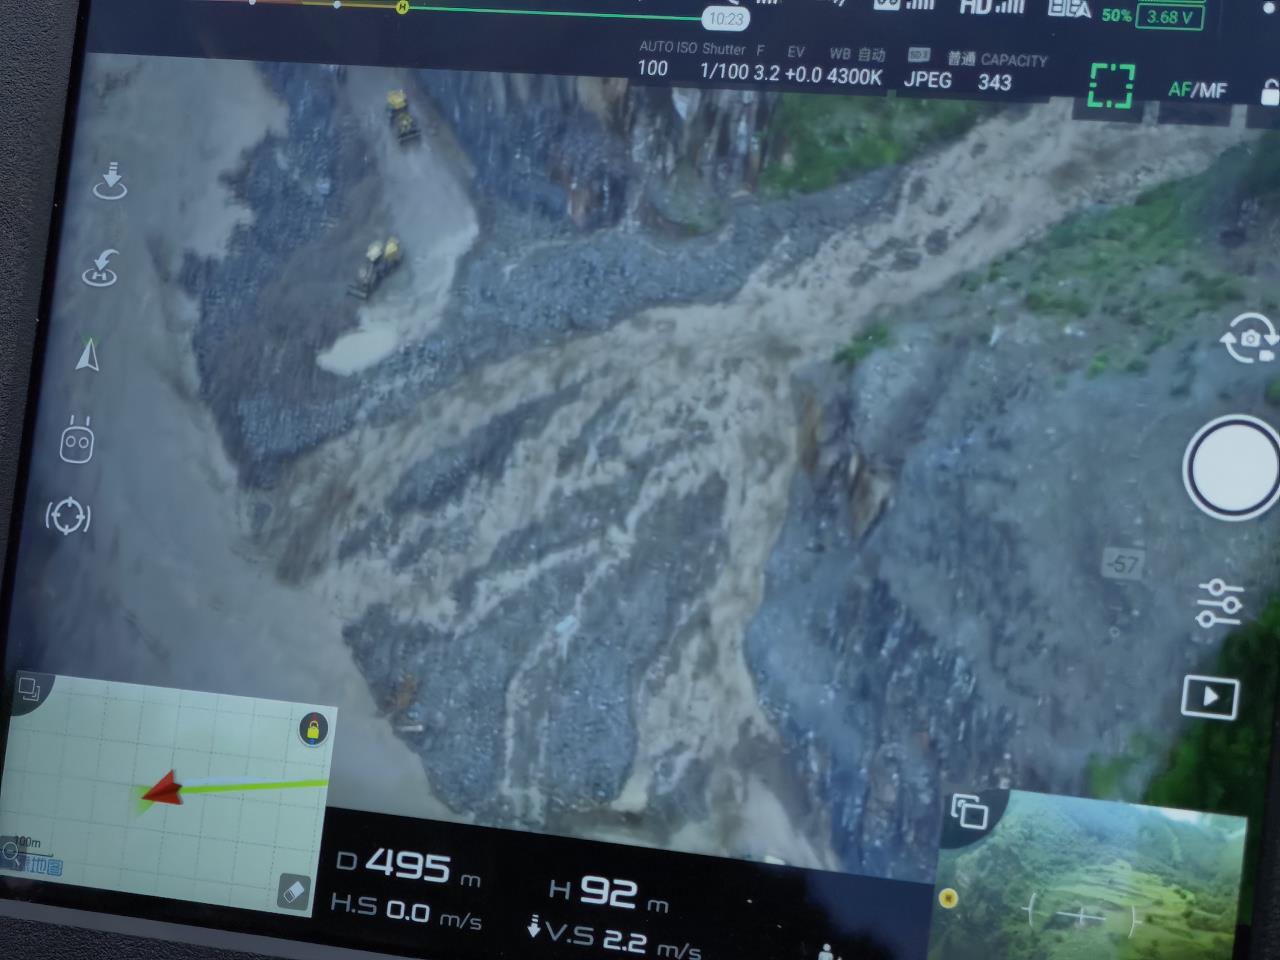Screen dimensions: 1280x960
Task: Tap the 10:23 flight time battery bar marker
Action: tap(726, 19)
